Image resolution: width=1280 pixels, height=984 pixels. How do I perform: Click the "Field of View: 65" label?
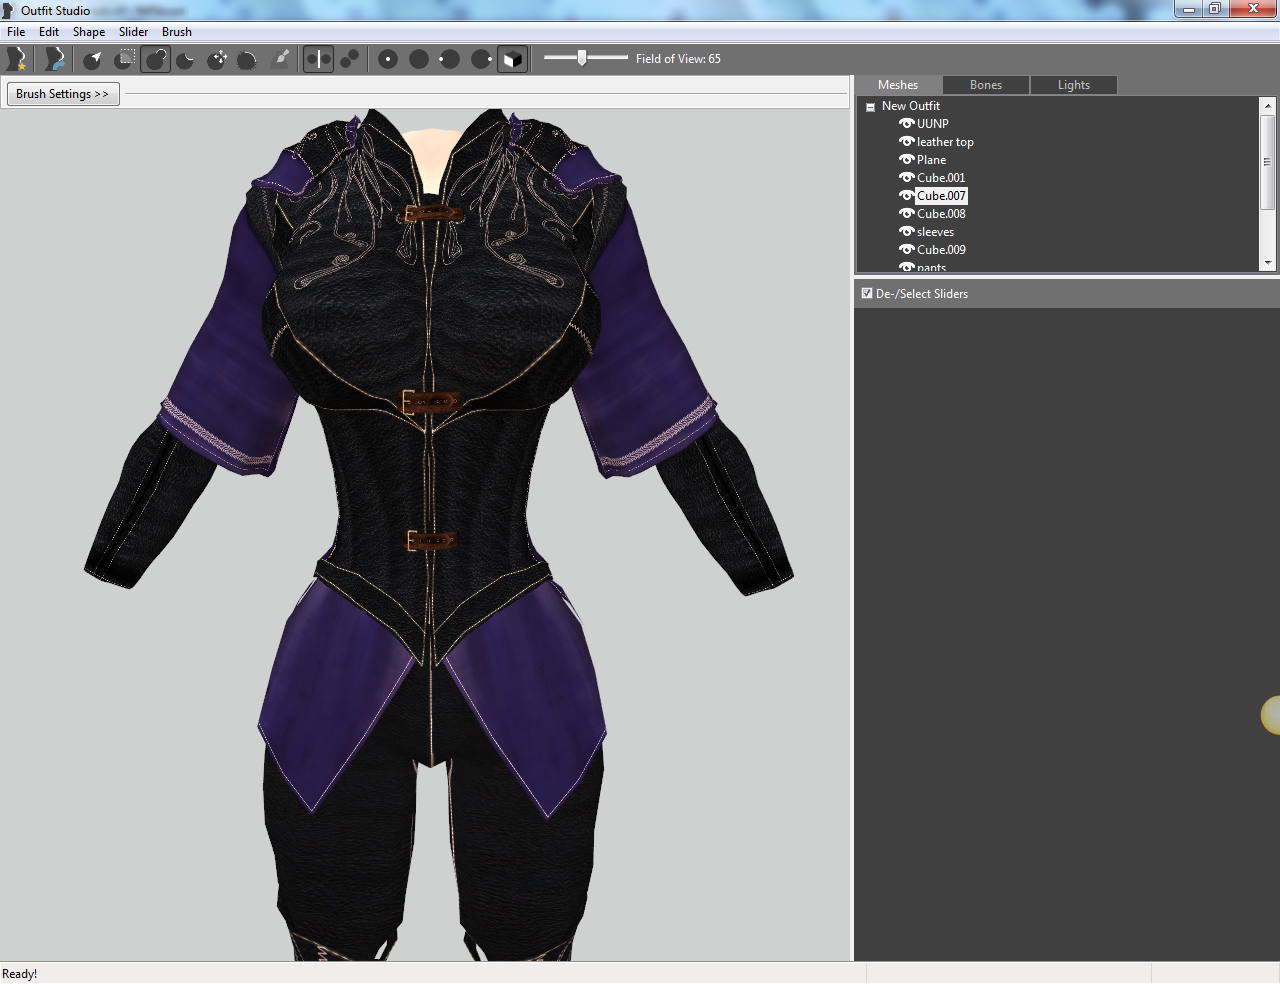[x=678, y=59]
